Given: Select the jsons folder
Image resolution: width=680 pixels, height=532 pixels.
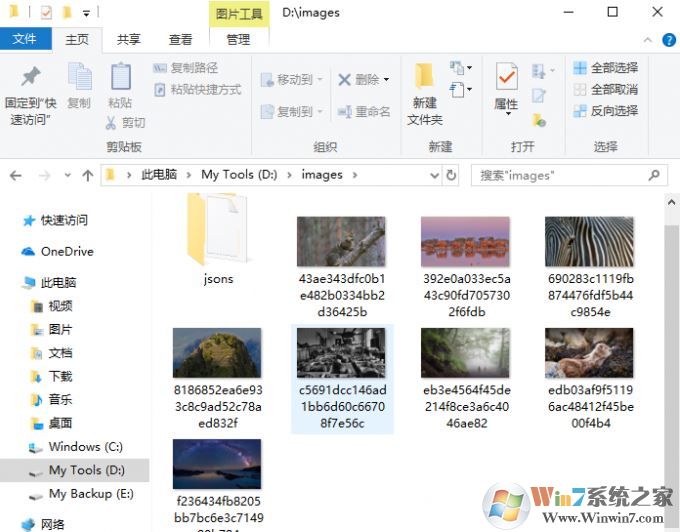Looking at the screenshot, I should (218, 239).
